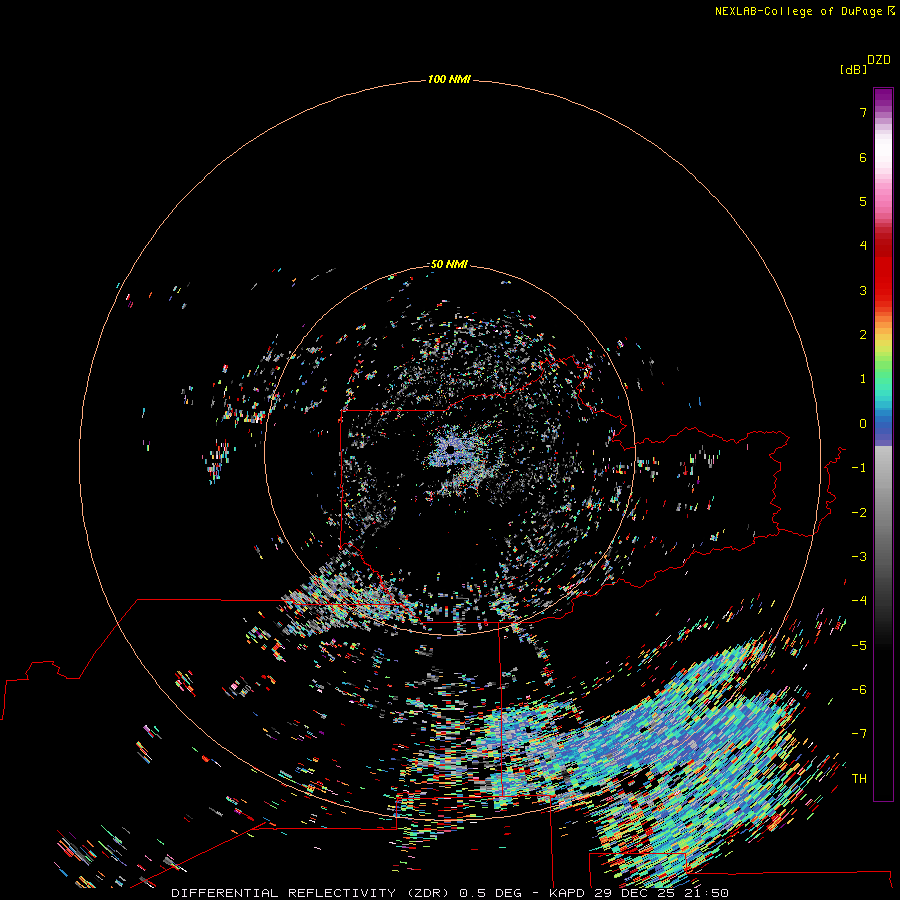Click the 6 value on the color scale
The width and height of the screenshot is (900, 900).
click(x=863, y=157)
